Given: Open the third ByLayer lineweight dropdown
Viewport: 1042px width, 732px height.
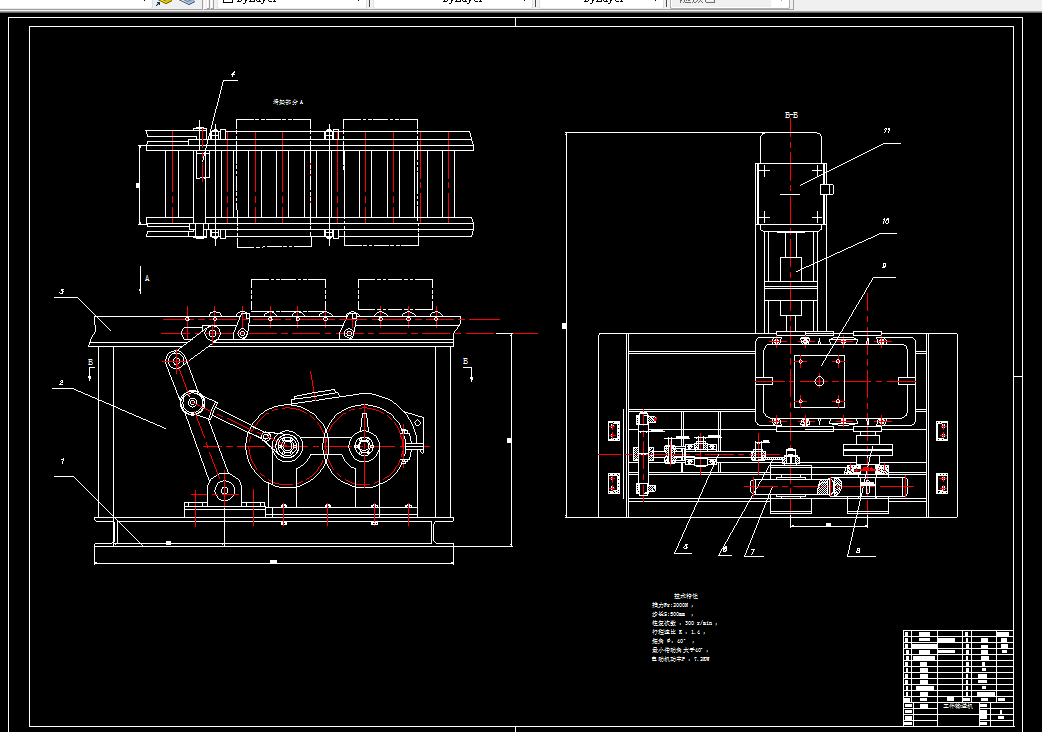Looking at the screenshot, I should 601,2.
